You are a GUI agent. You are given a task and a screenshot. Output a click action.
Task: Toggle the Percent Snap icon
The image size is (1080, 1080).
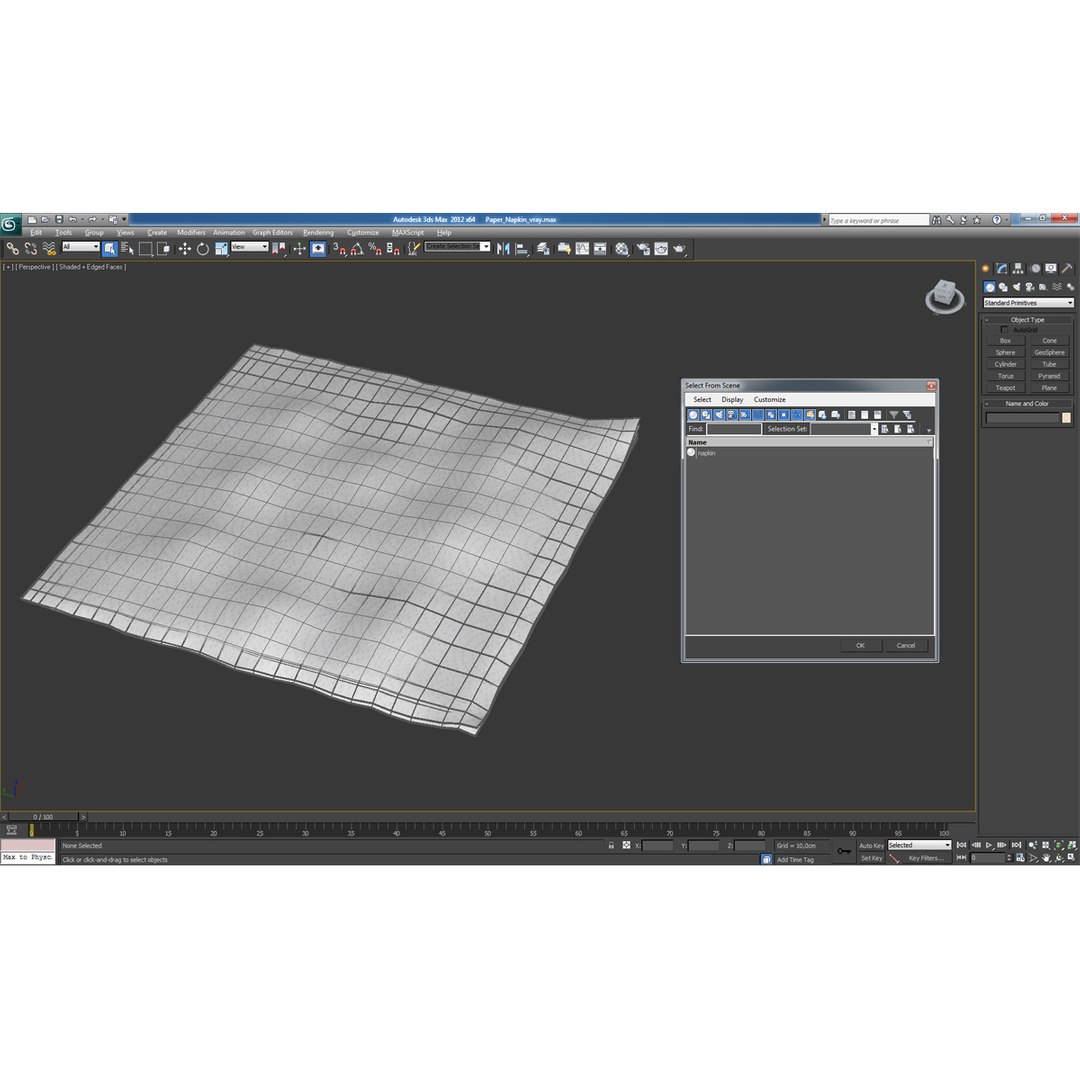(x=375, y=249)
